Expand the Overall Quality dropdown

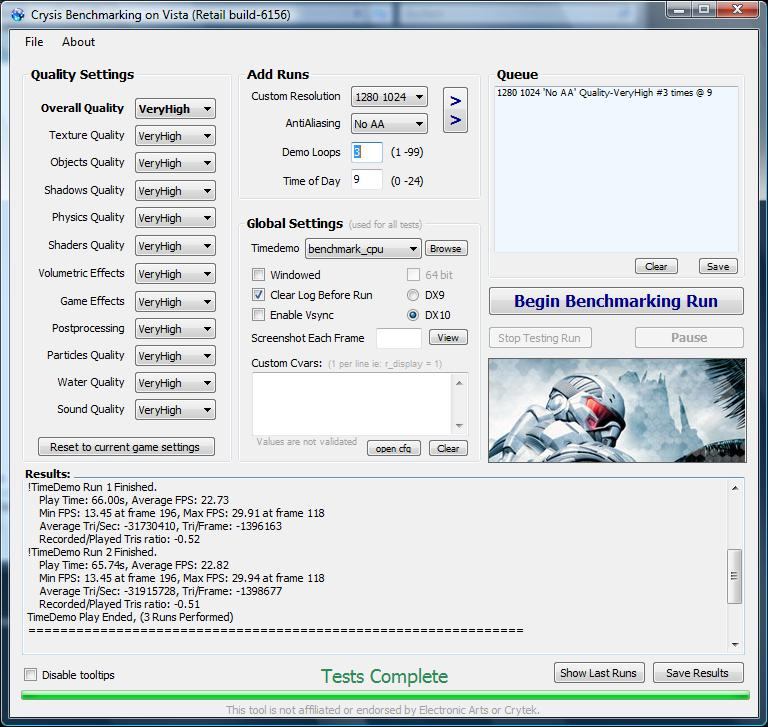pyautogui.click(x=175, y=109)
